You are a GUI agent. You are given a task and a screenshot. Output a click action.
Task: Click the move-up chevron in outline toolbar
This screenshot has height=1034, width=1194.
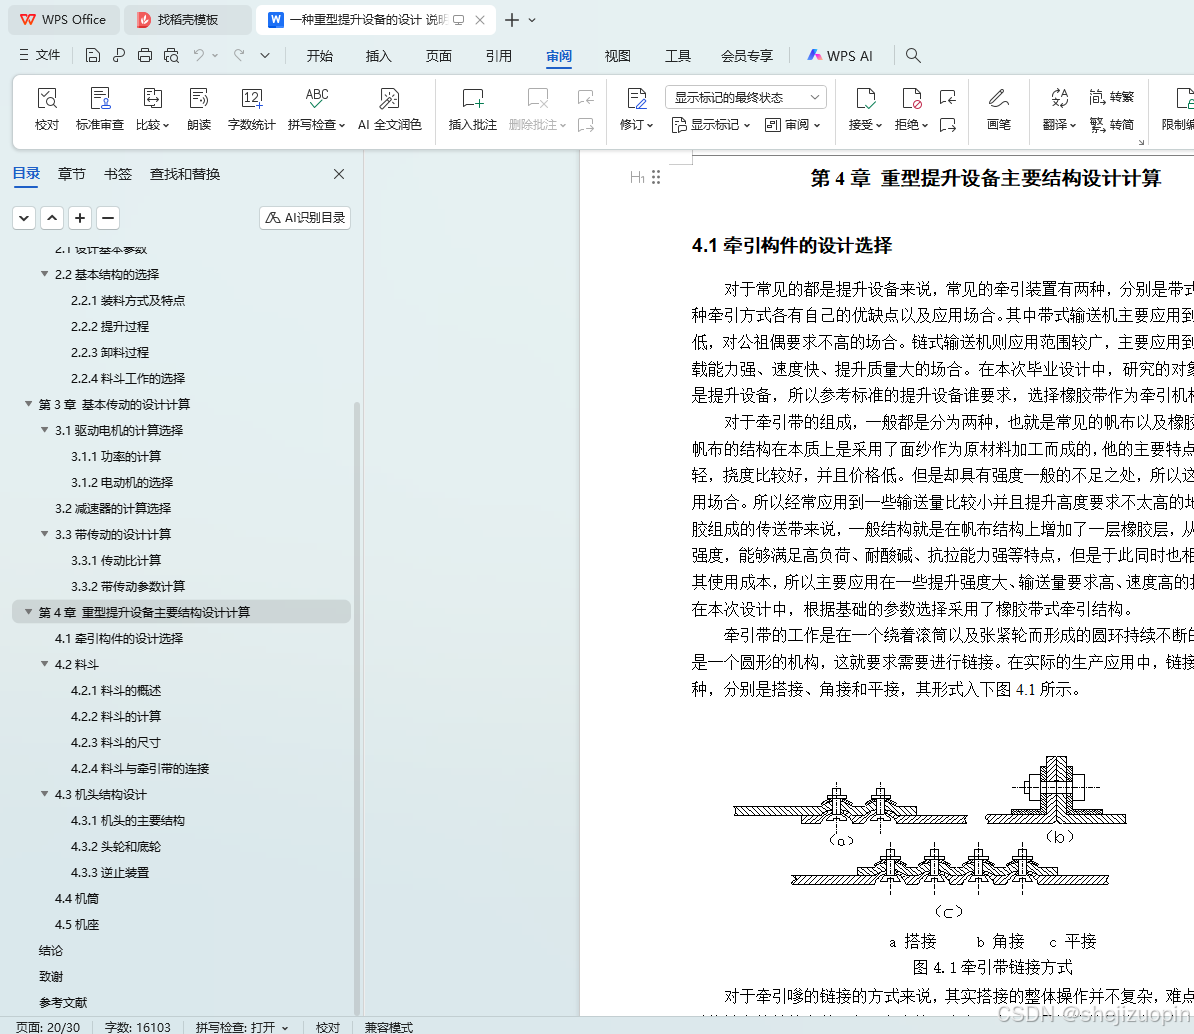52,218
